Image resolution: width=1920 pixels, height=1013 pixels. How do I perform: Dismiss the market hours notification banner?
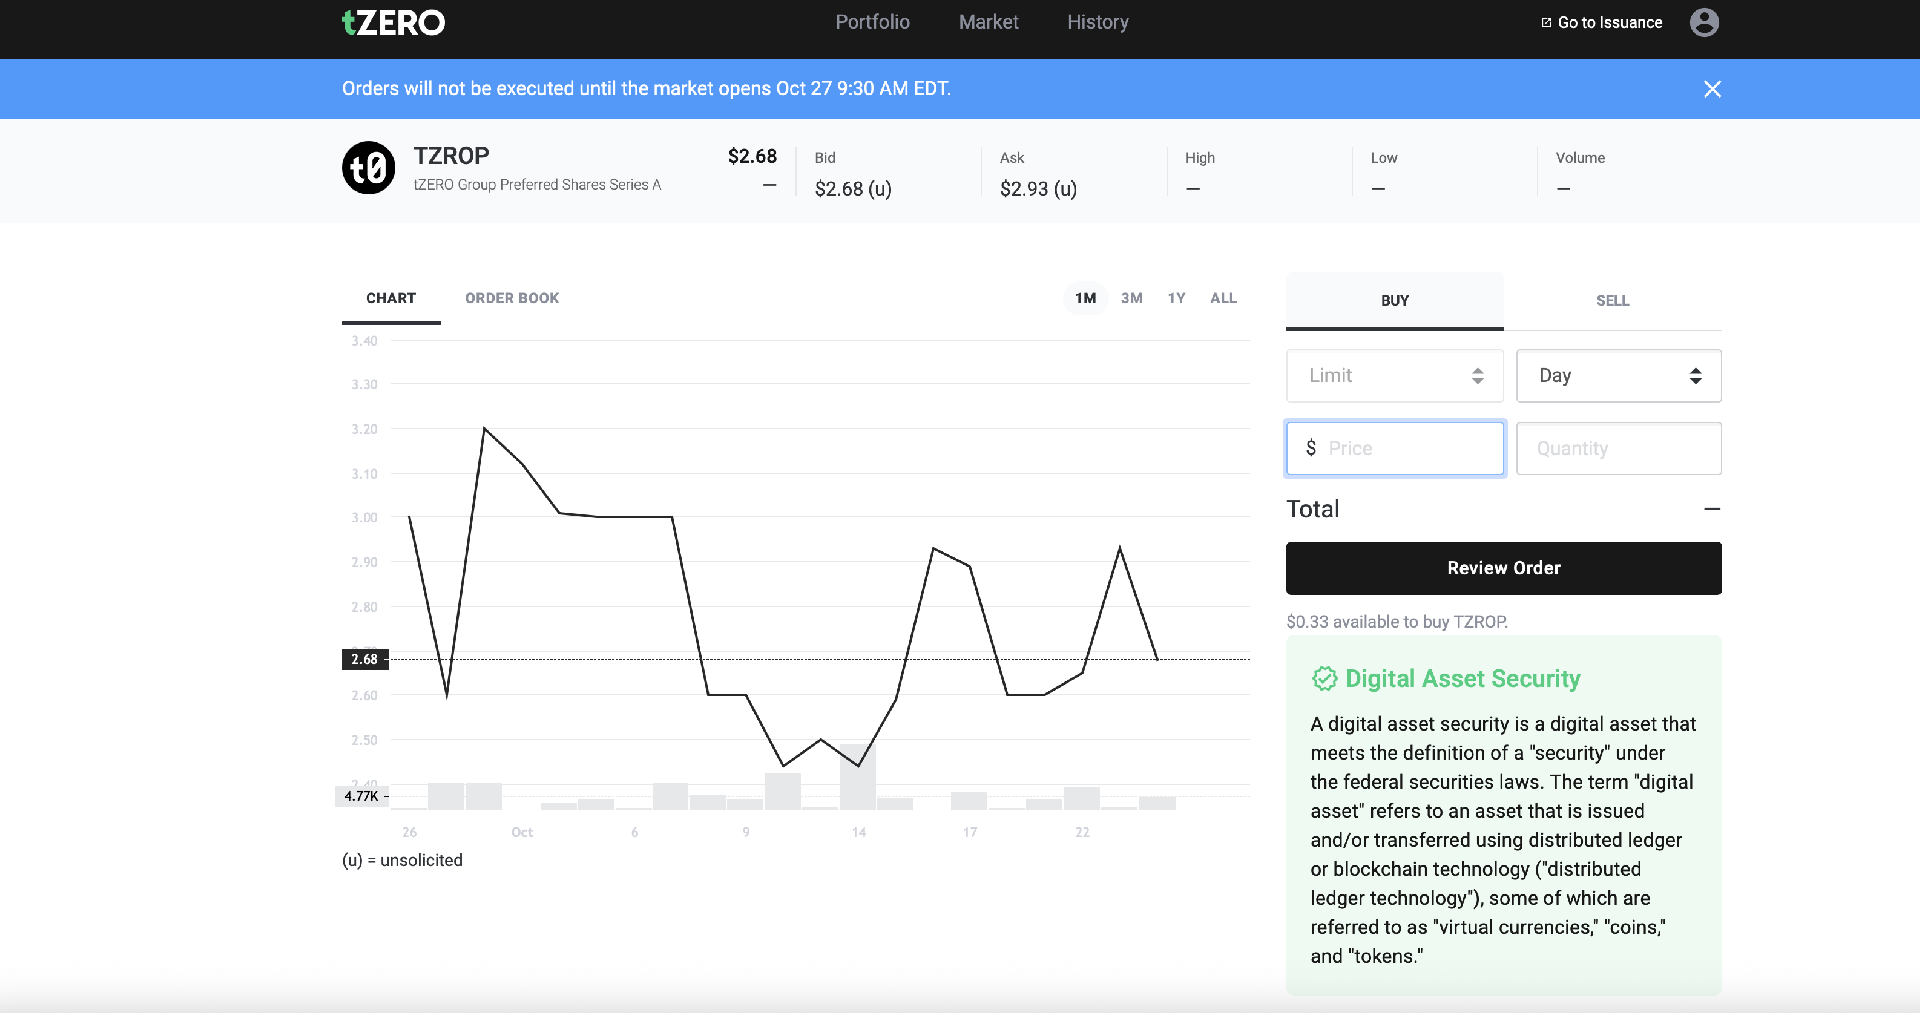(x=1712, y=89)
